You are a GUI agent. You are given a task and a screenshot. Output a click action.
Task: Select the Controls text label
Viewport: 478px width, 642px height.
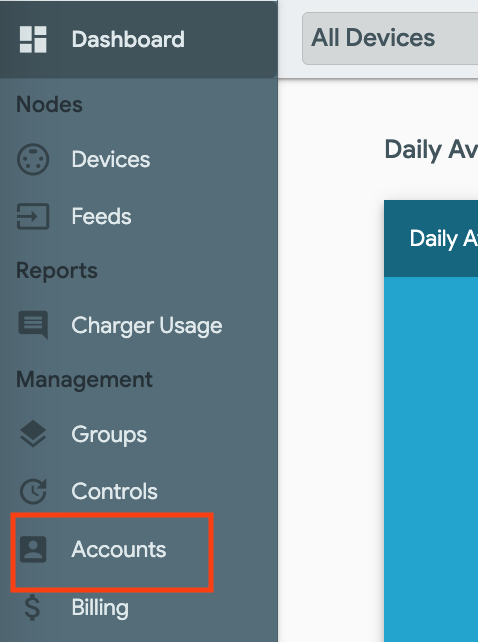click(x=114, y=491)
